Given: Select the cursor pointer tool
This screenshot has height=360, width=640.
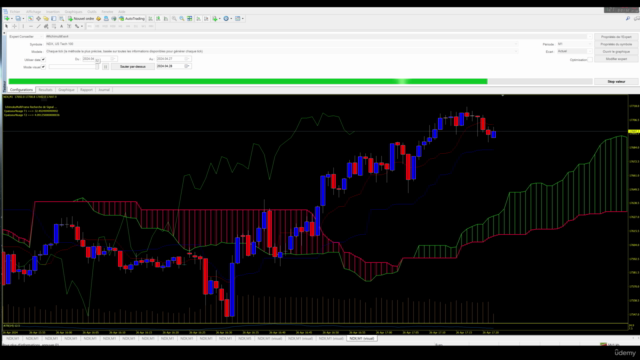Looking at the screenshot, I should [x=7, y=26].
